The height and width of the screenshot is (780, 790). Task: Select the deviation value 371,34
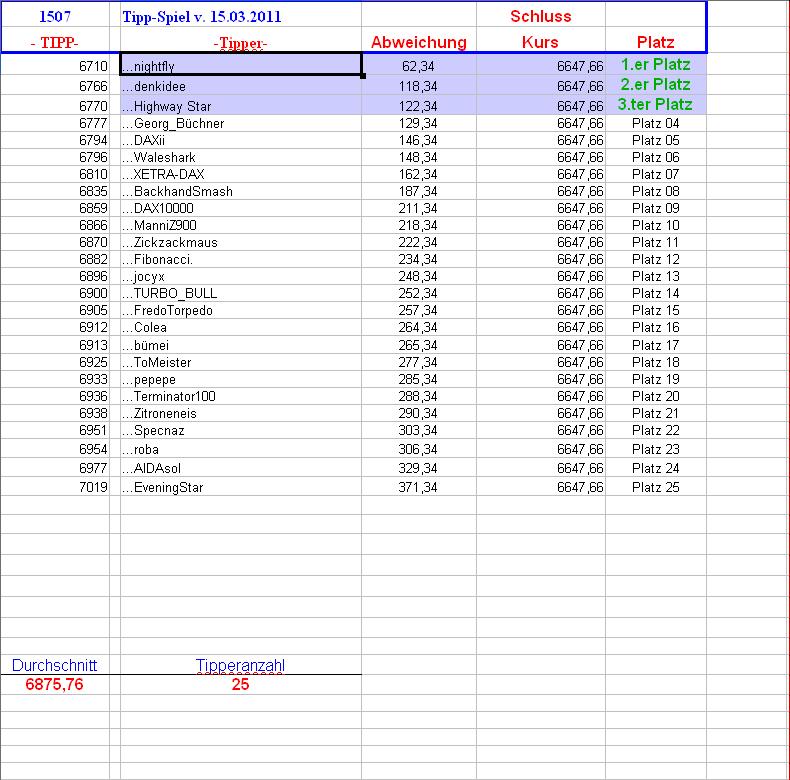[x=419, y=487]
